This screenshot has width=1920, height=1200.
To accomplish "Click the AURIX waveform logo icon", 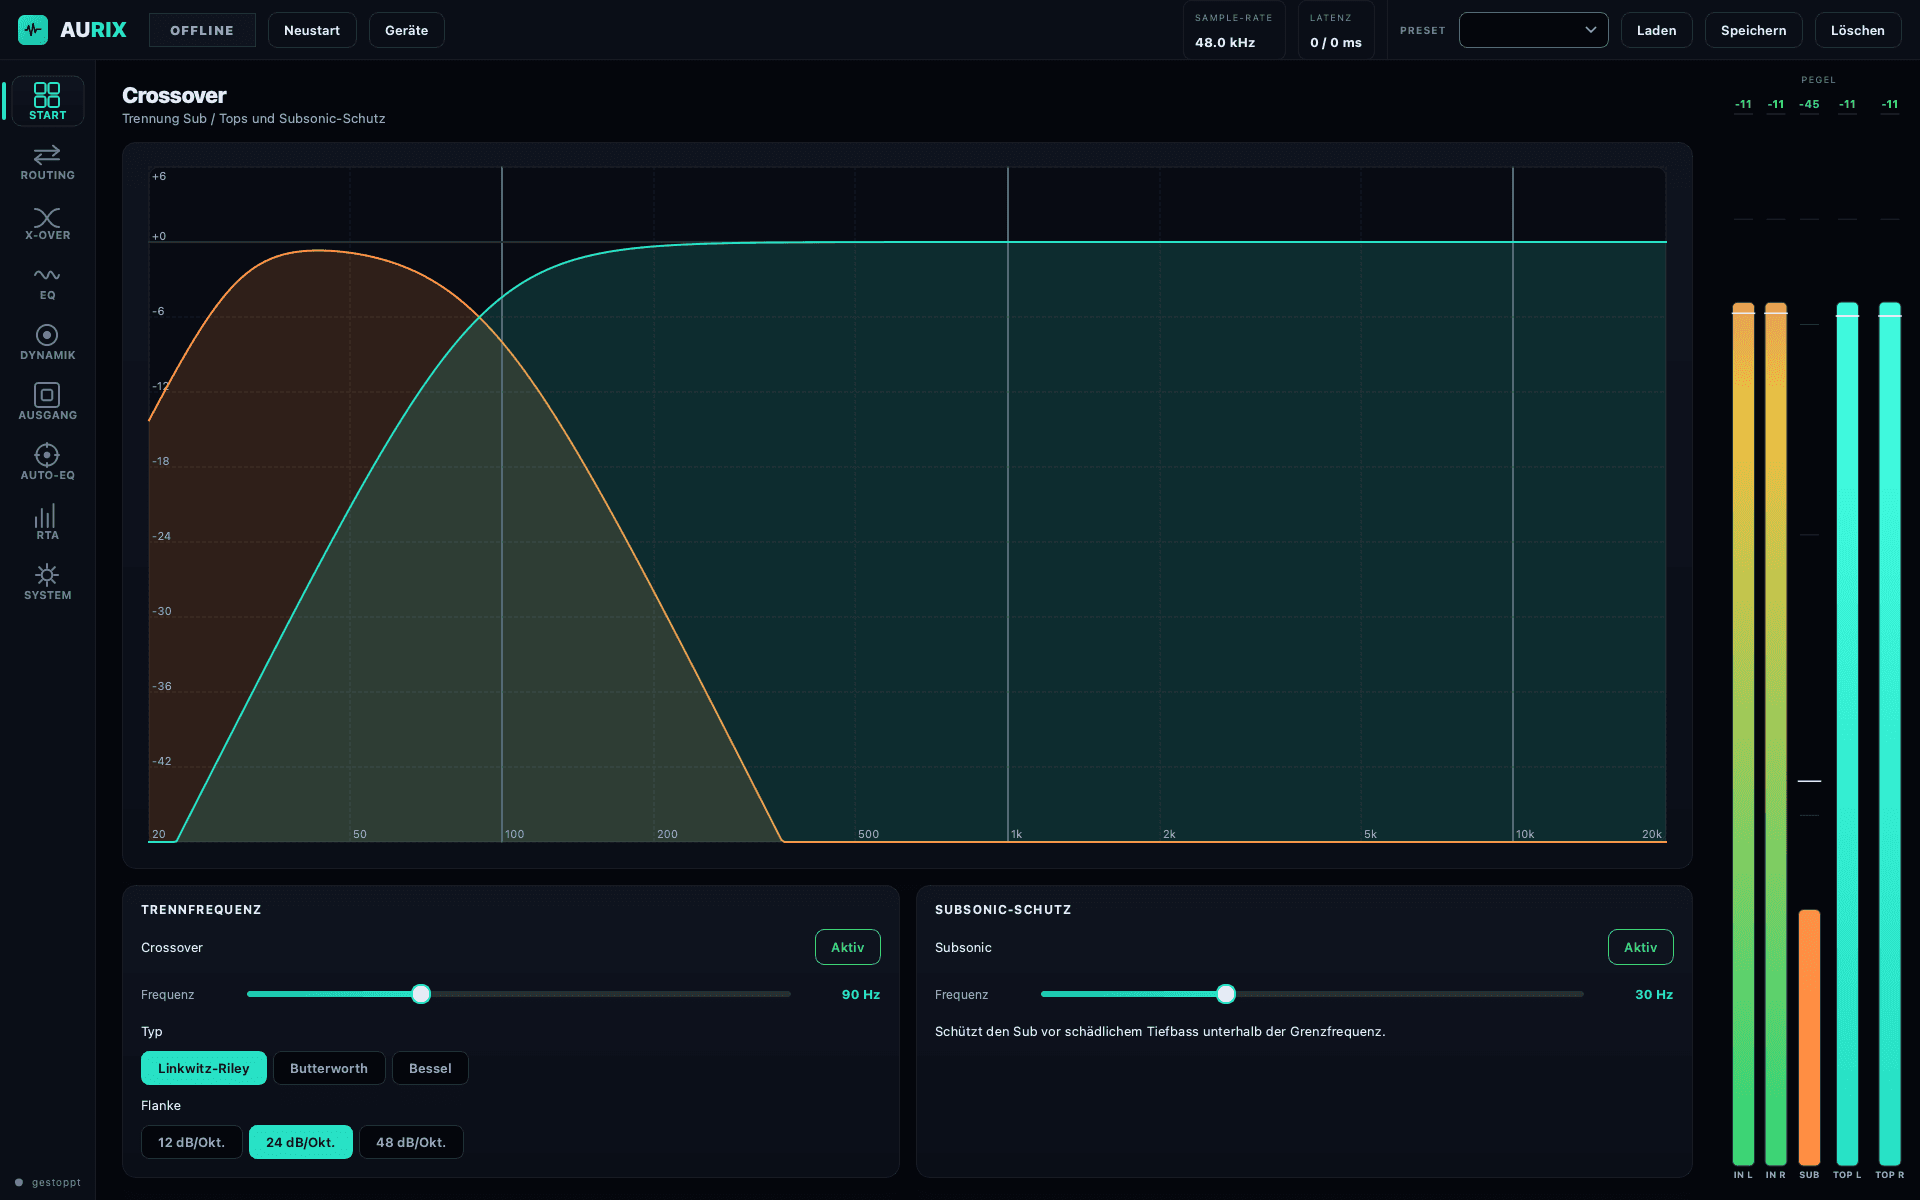I will 33,30.
